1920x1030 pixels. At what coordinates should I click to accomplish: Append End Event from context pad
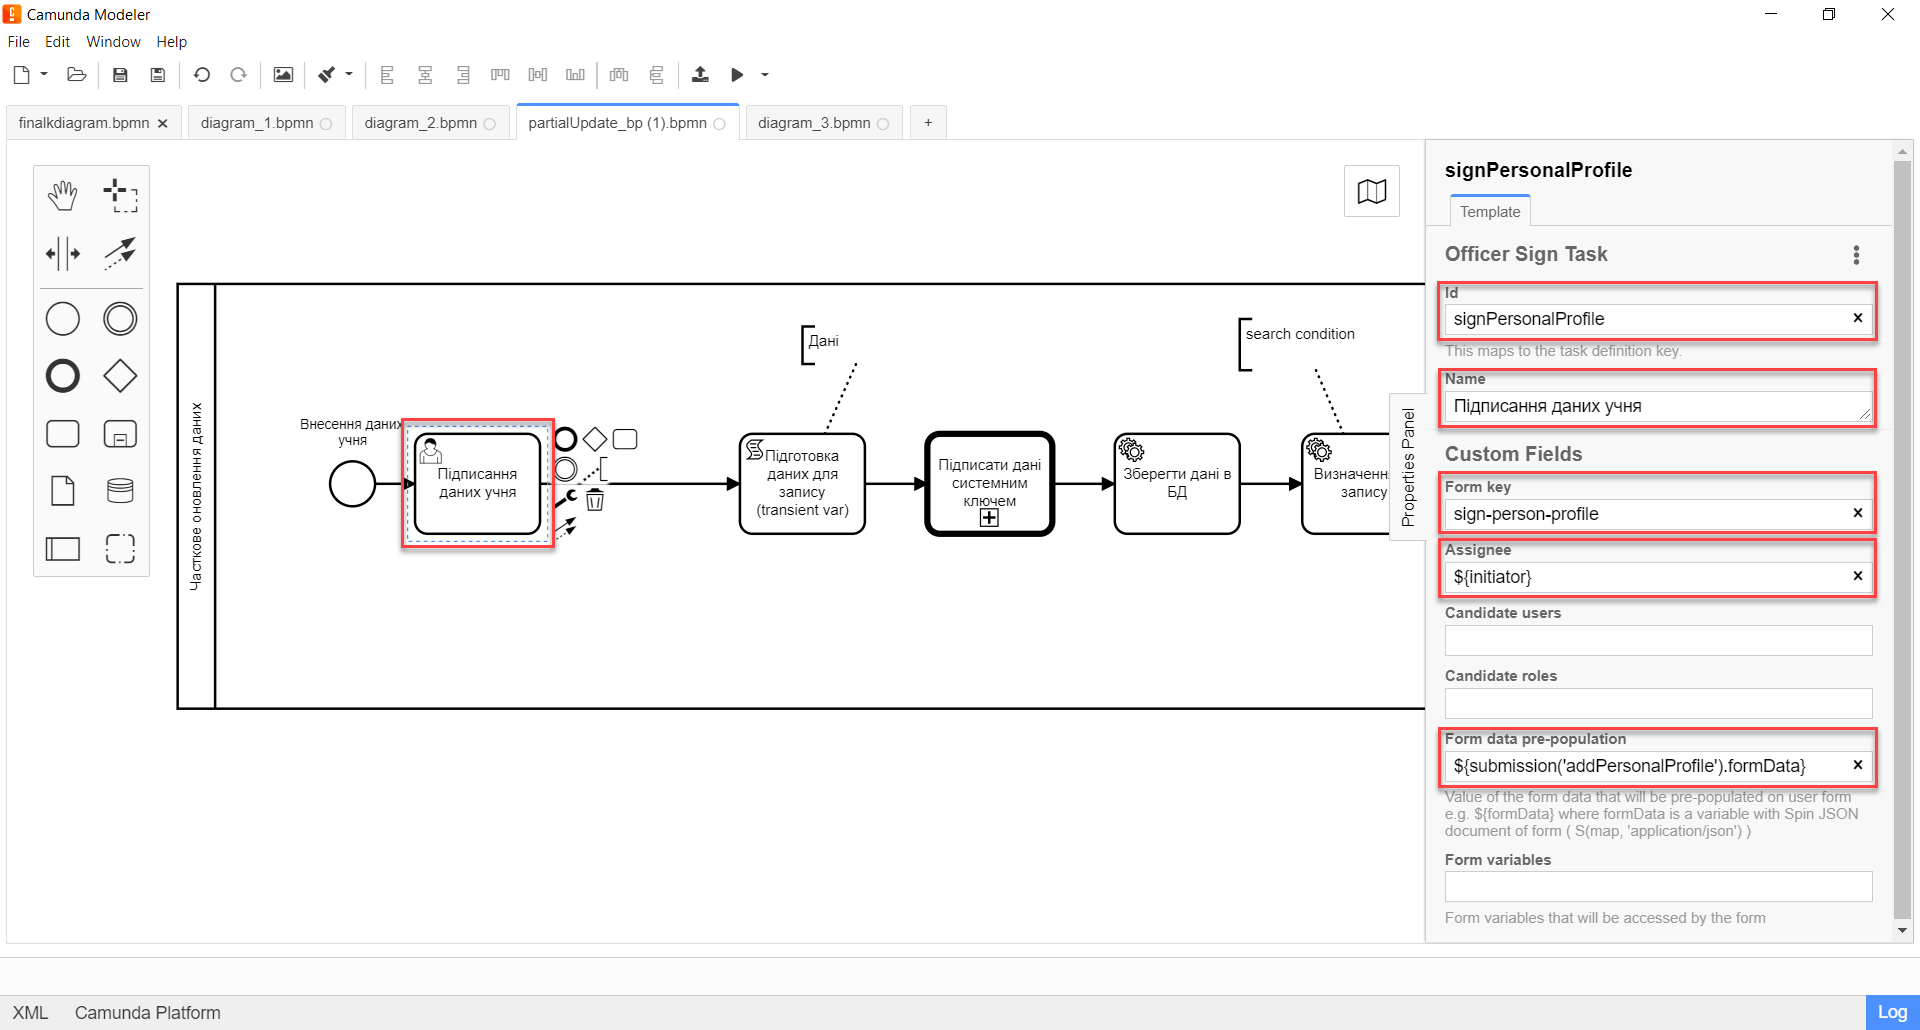(566, 439)
